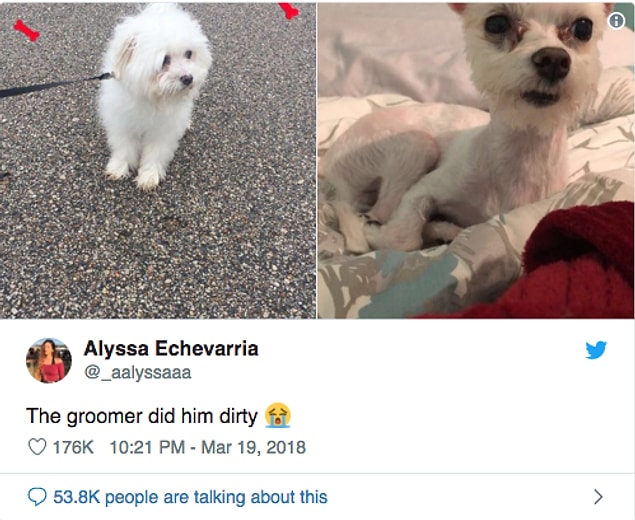Open the 10:21 PM - Mar 19, 2018 timestamp
The height and width of the screenshot is (520, 635).
click(208, 448)
